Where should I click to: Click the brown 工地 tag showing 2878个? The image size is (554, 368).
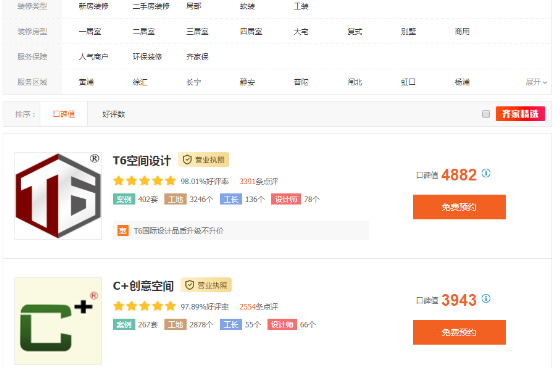tap(175, 324)
